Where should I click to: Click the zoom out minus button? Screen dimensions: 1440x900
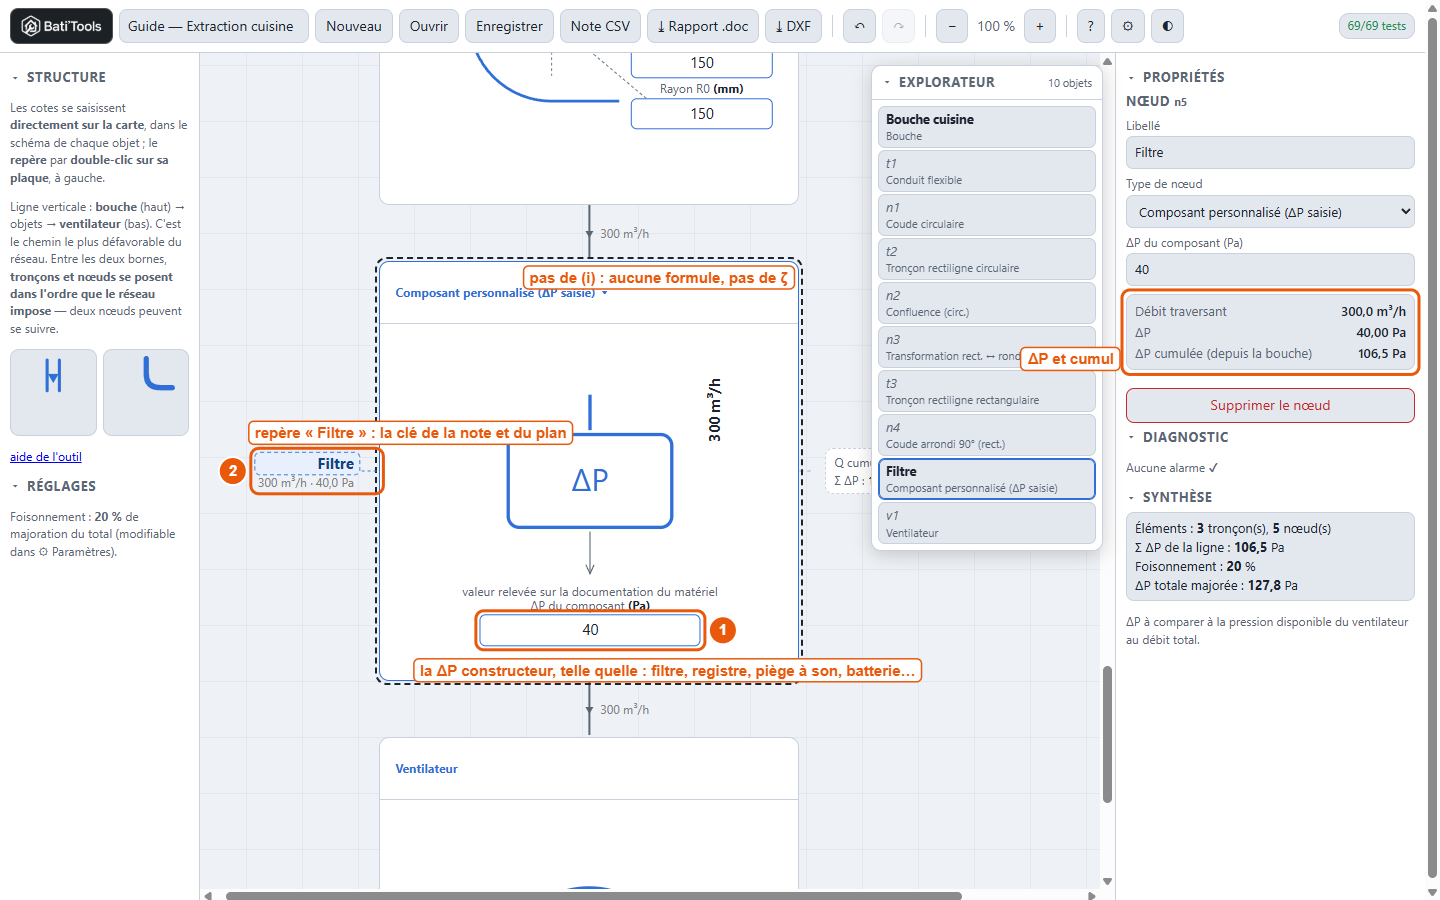pyautogui.click(x=952, y=26)
